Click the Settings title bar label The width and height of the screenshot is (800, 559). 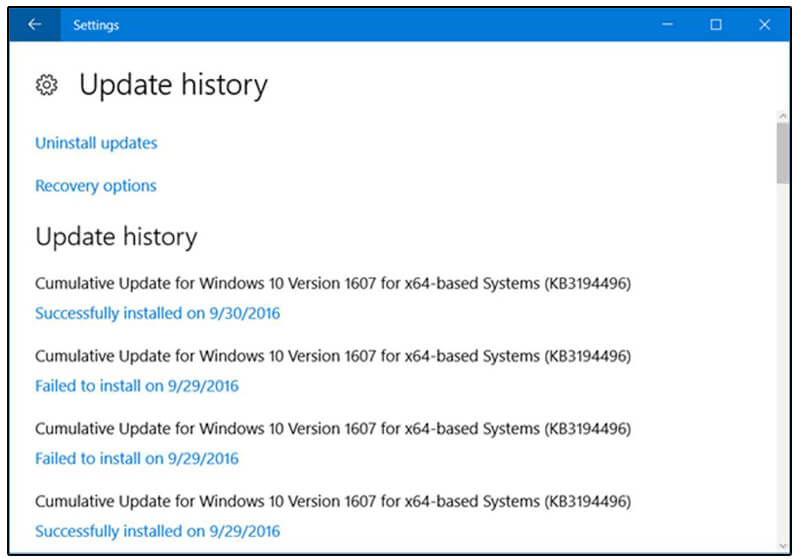coord(96,25)
